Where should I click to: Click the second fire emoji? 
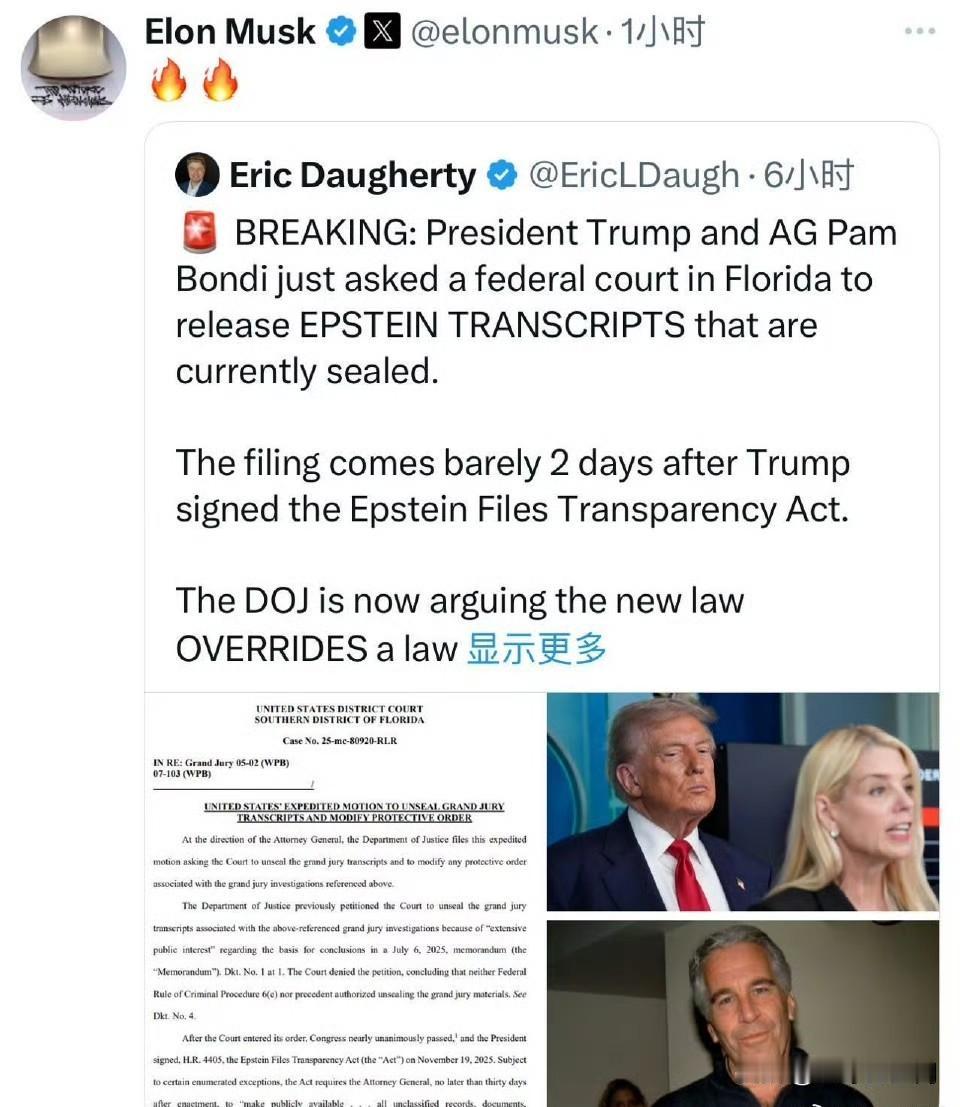[x=220, y=80]
